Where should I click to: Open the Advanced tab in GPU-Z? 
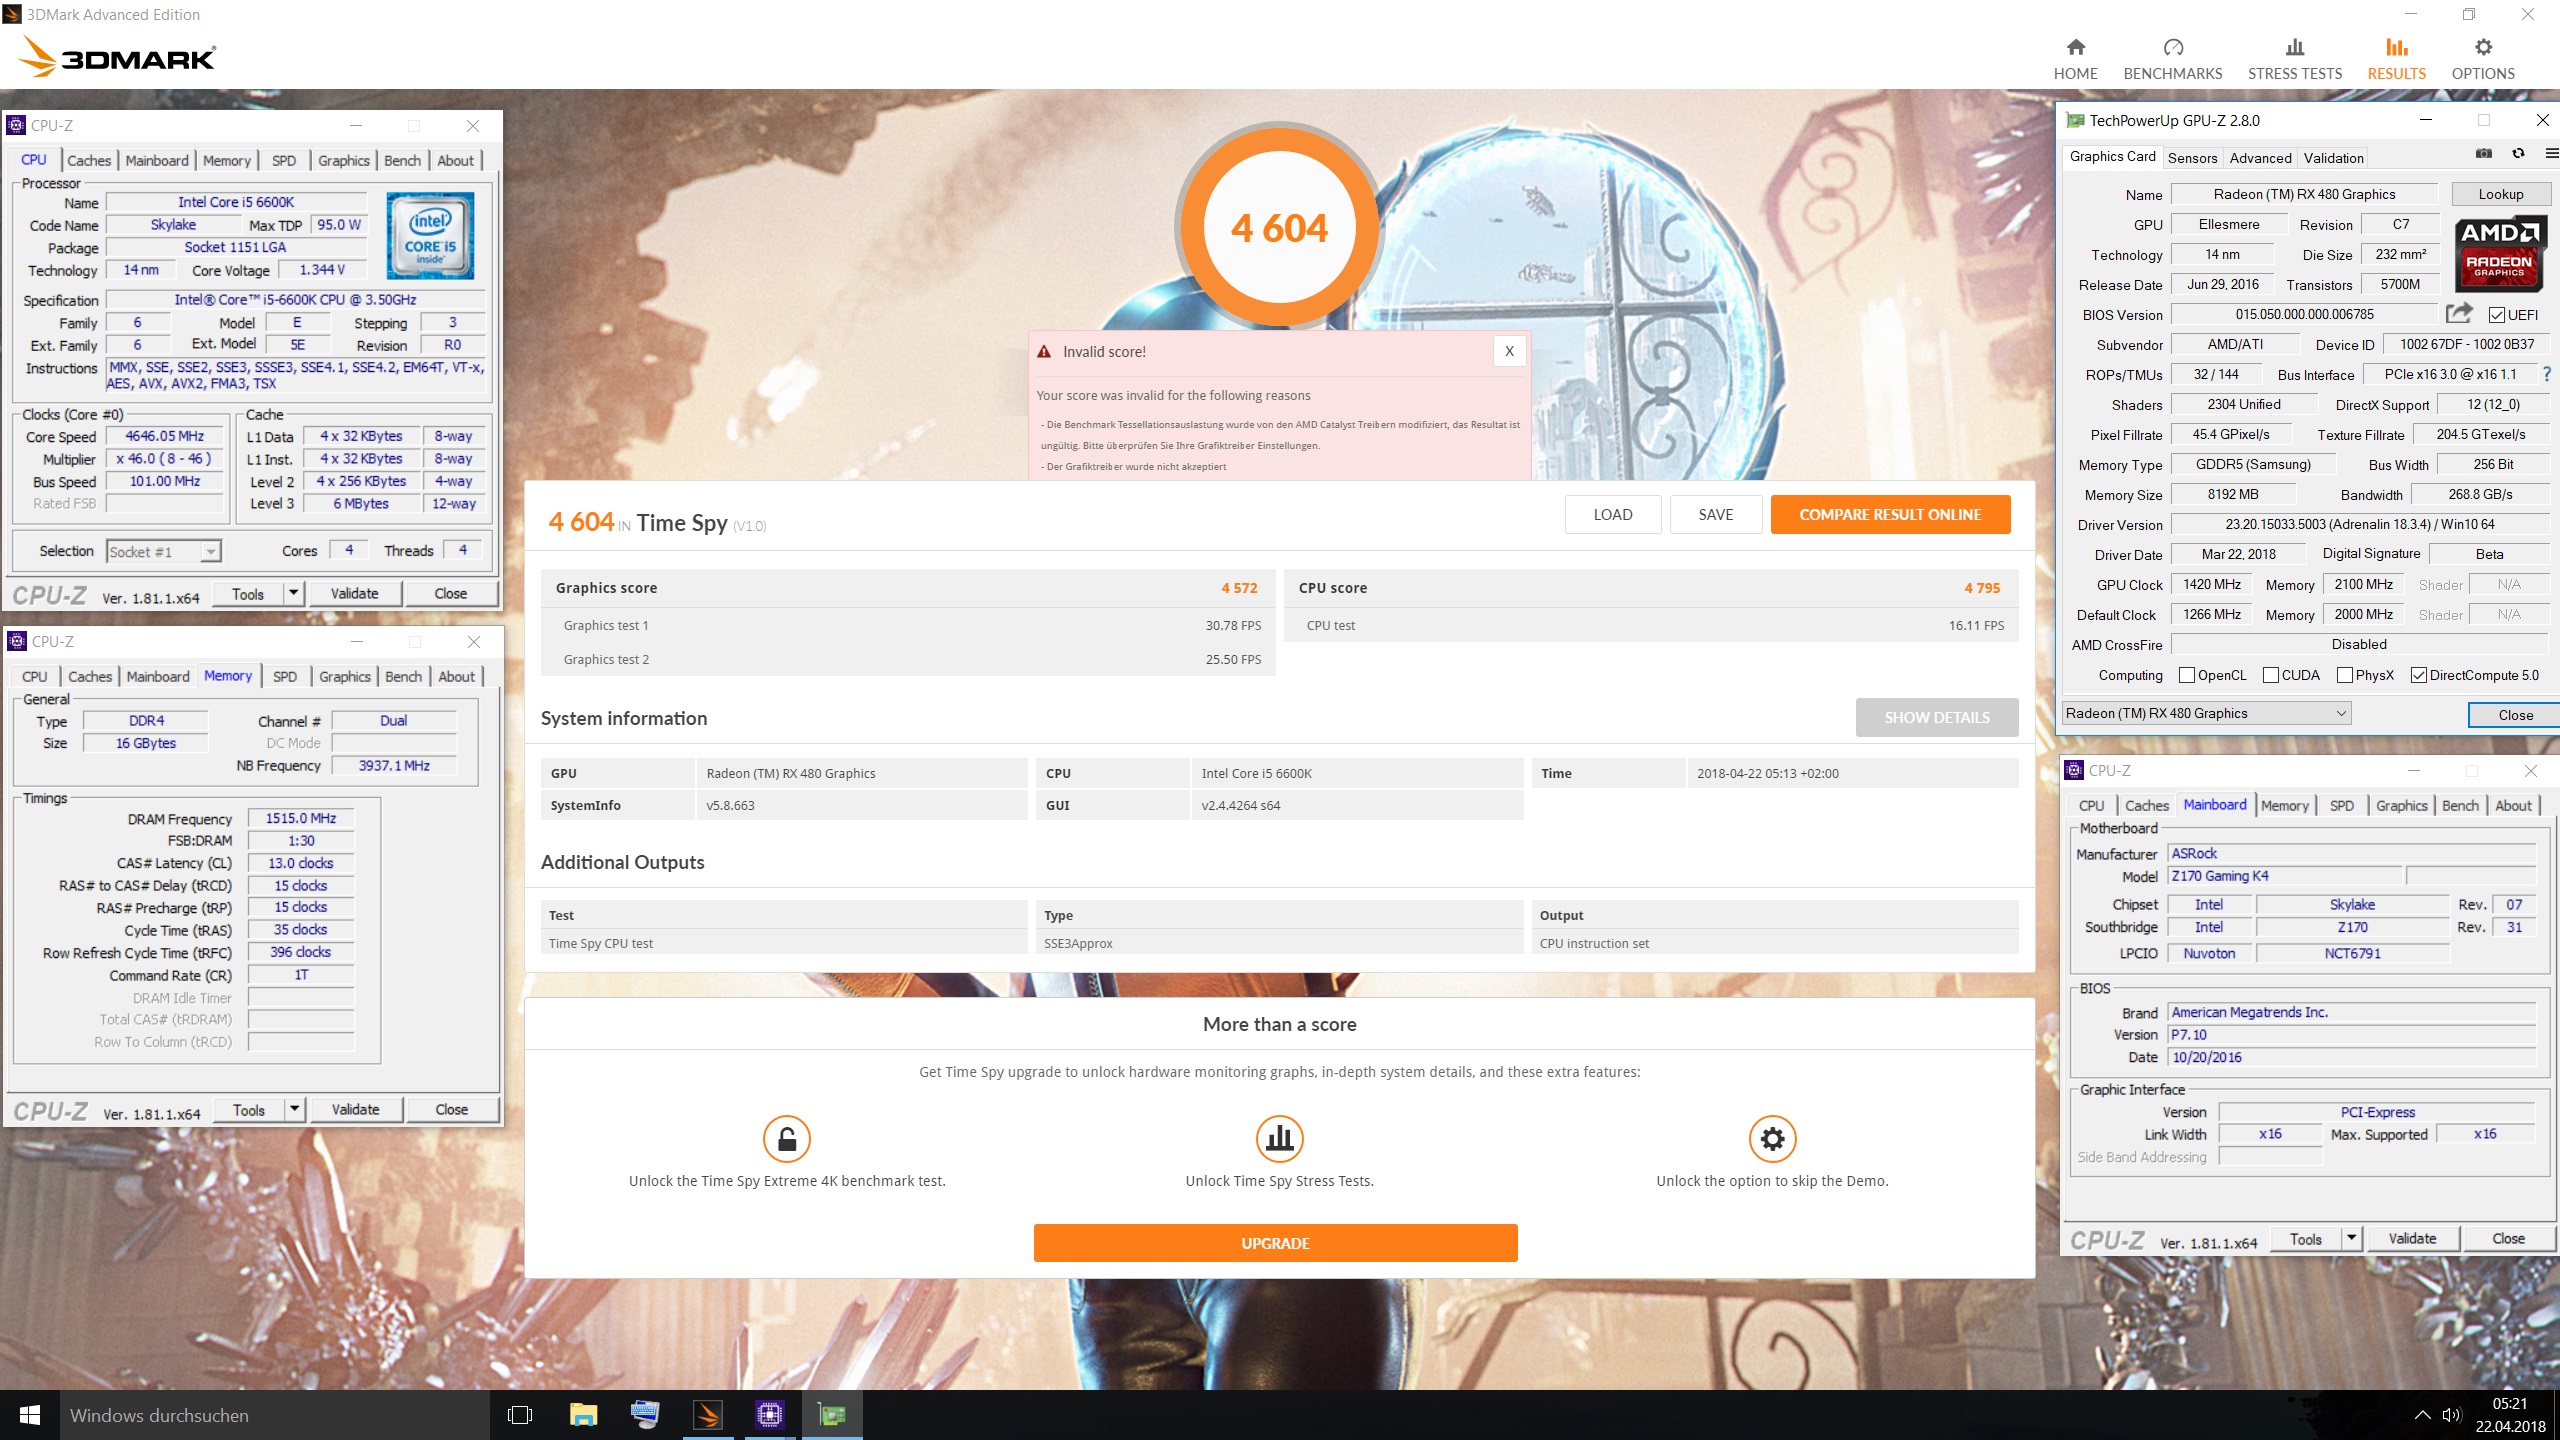click(x=2260, y=158)
